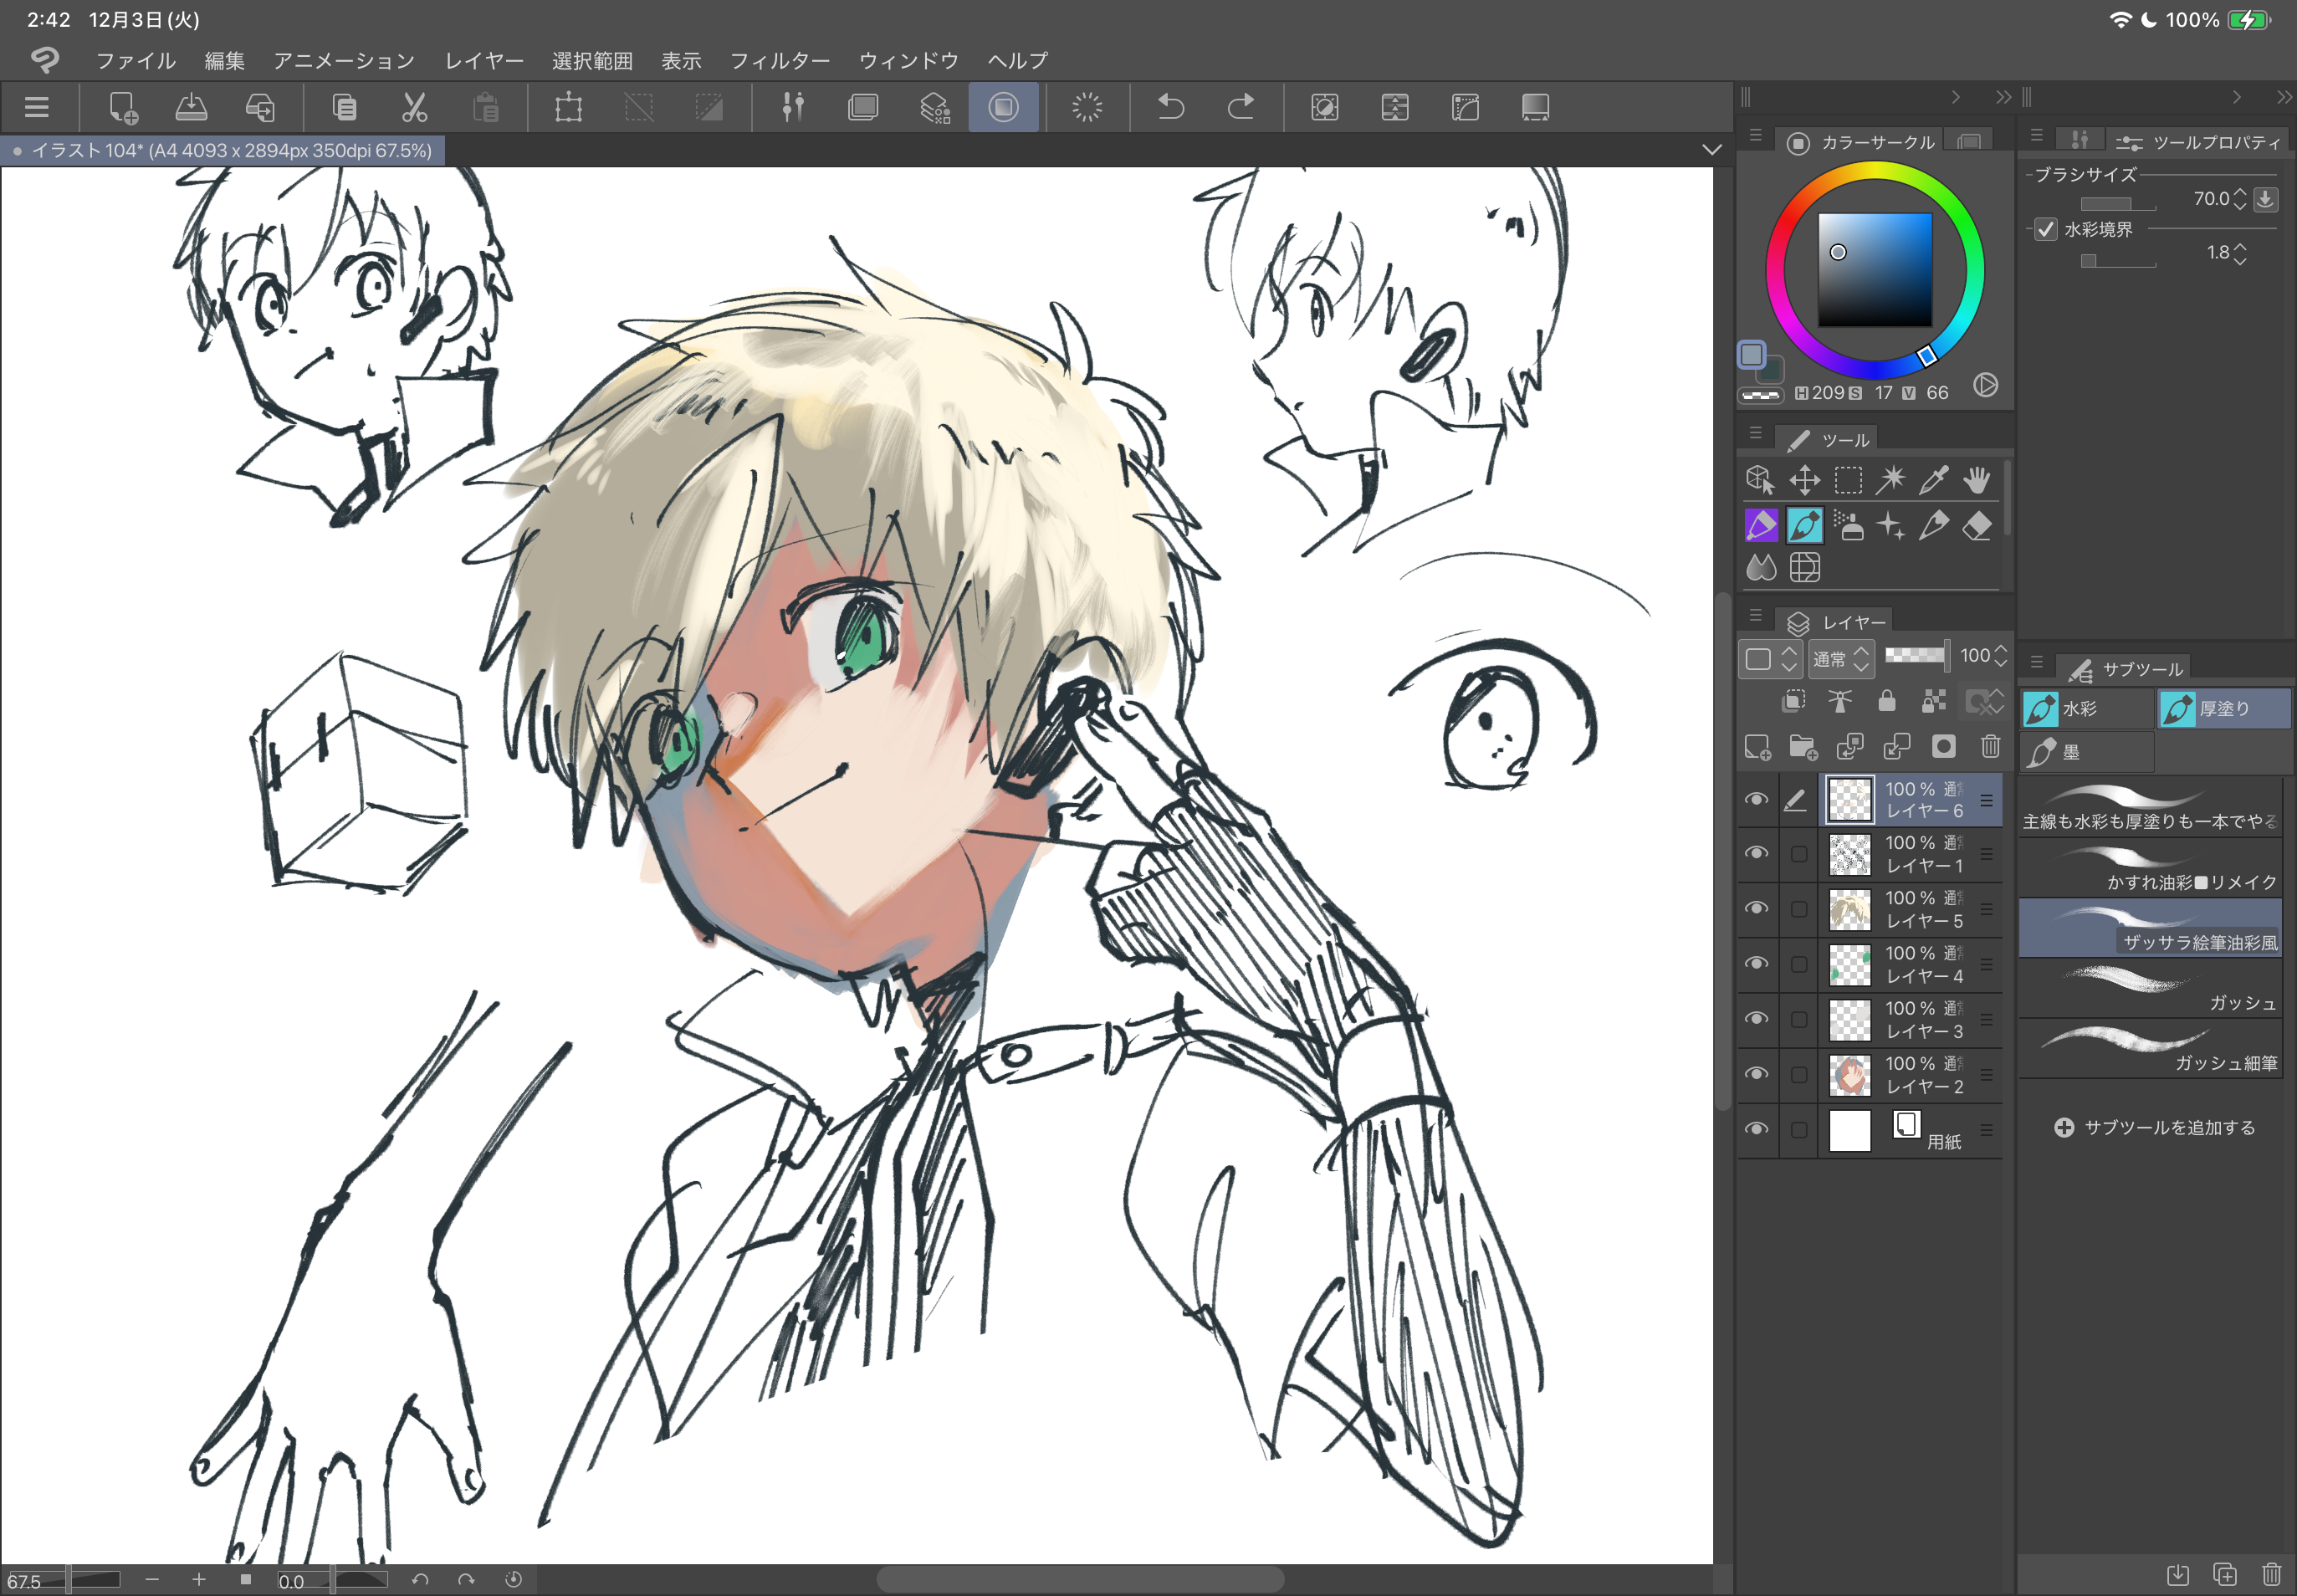The image size is (2297, 1596).
Task: Uncheck the 水彩境界 checkbox
Action: [2045, 229]
